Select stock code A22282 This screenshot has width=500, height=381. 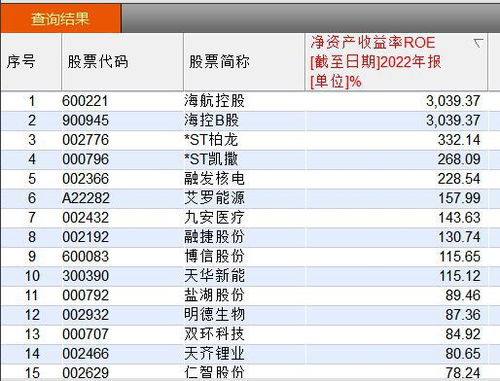click(x=86, y=198)
